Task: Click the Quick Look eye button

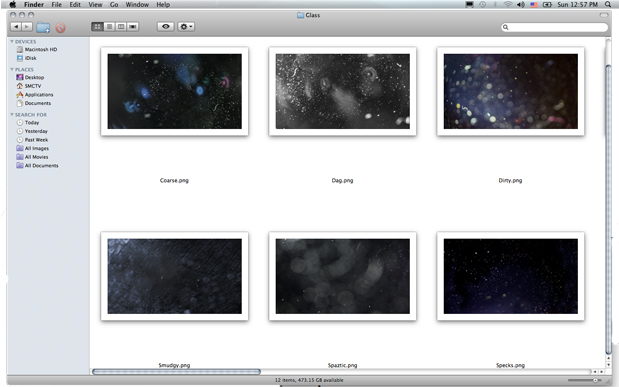Action: pyautogui.click(x=166, y=27)
